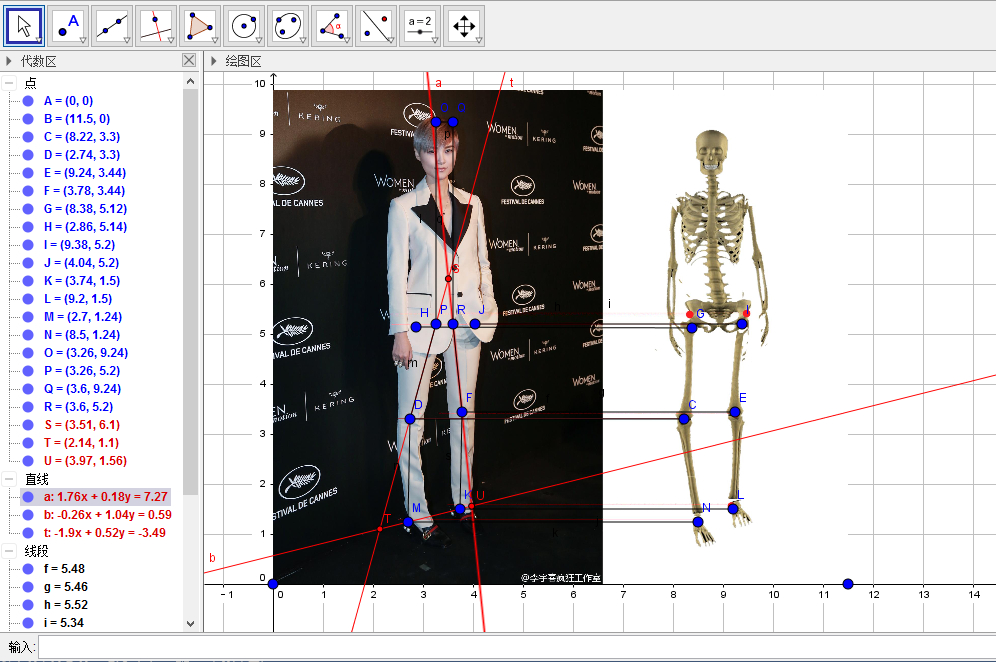996x662 pixels.
Task: Select the Slider a=2 tool
Action: [420, 26]
